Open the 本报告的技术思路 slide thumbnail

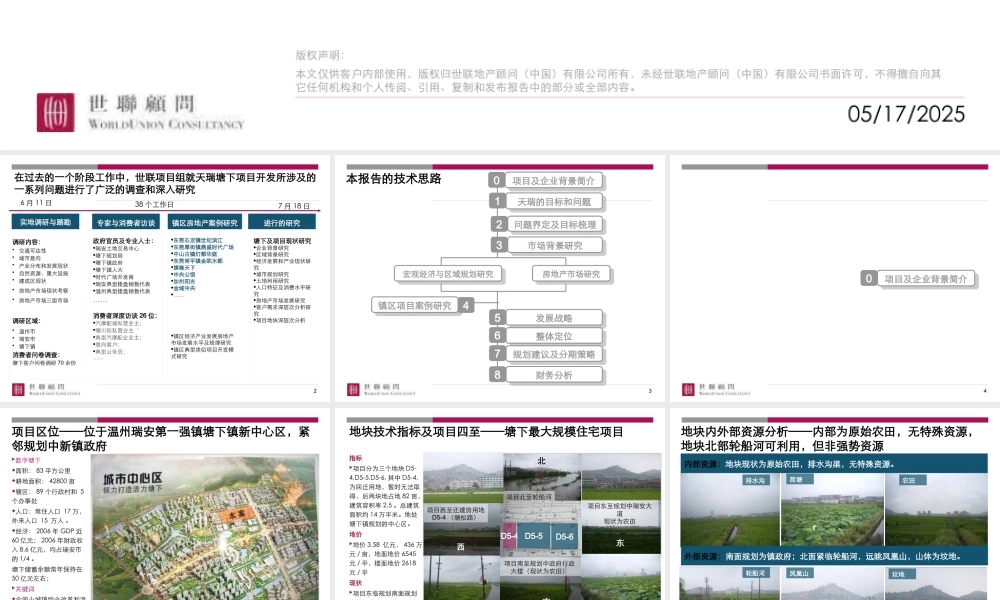tap(500, 278)
